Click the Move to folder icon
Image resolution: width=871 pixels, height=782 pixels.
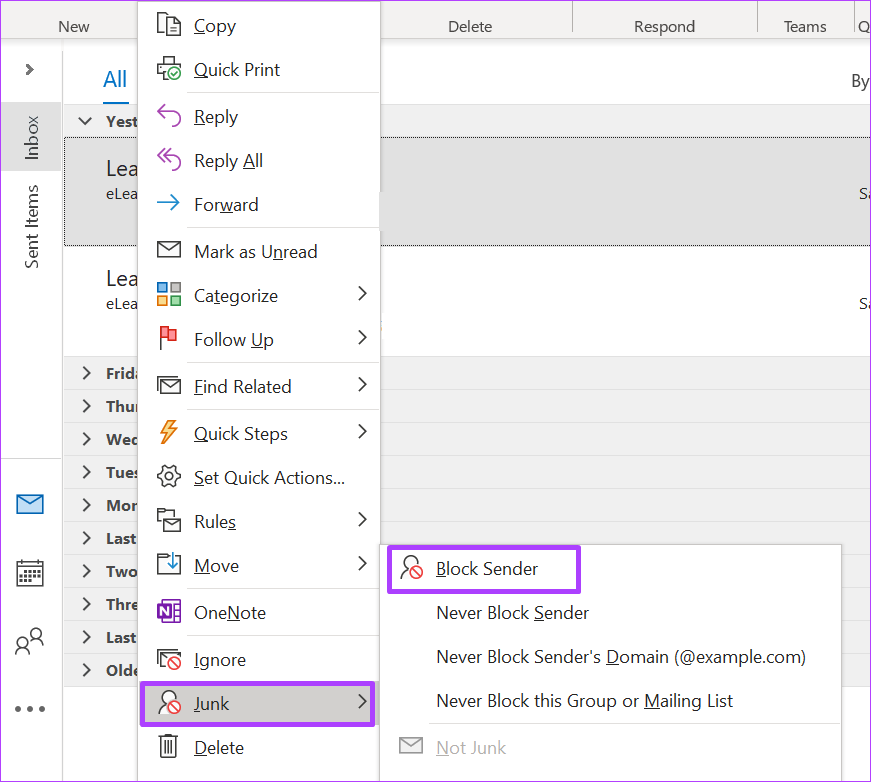pos(168,564)
